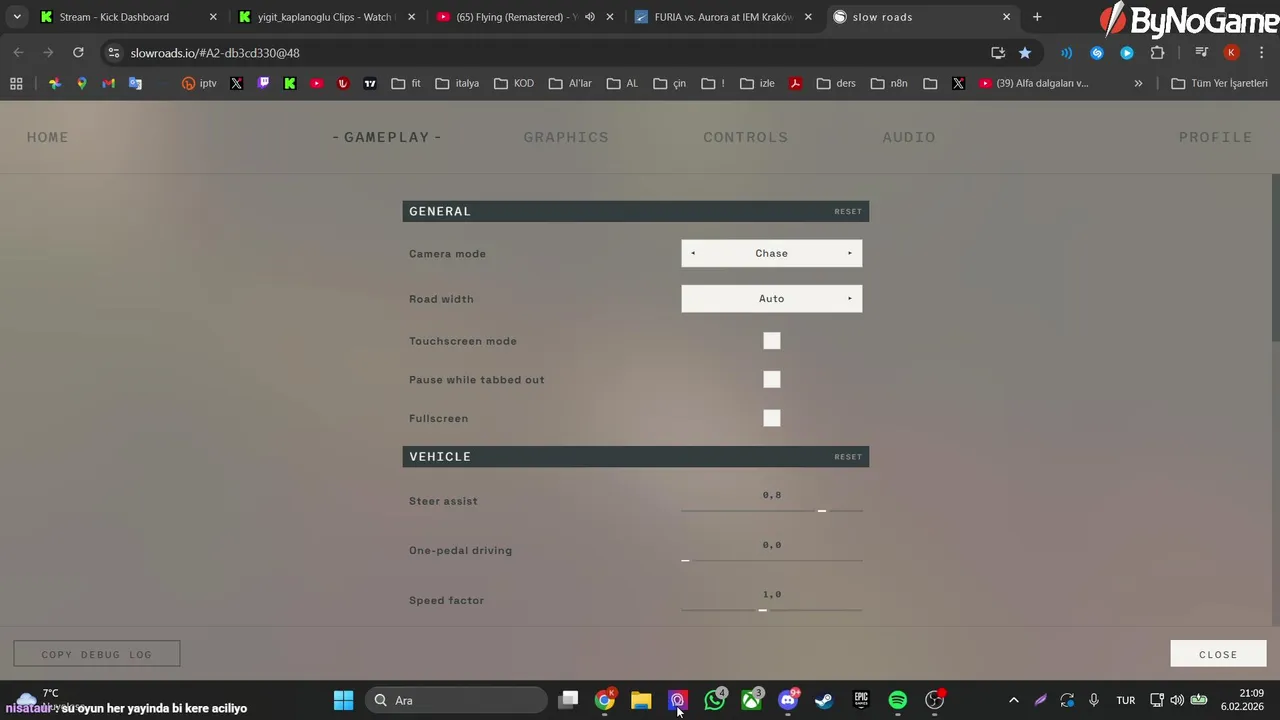
Task: Click the Windows taskbar search box
Action: point(457,700)
